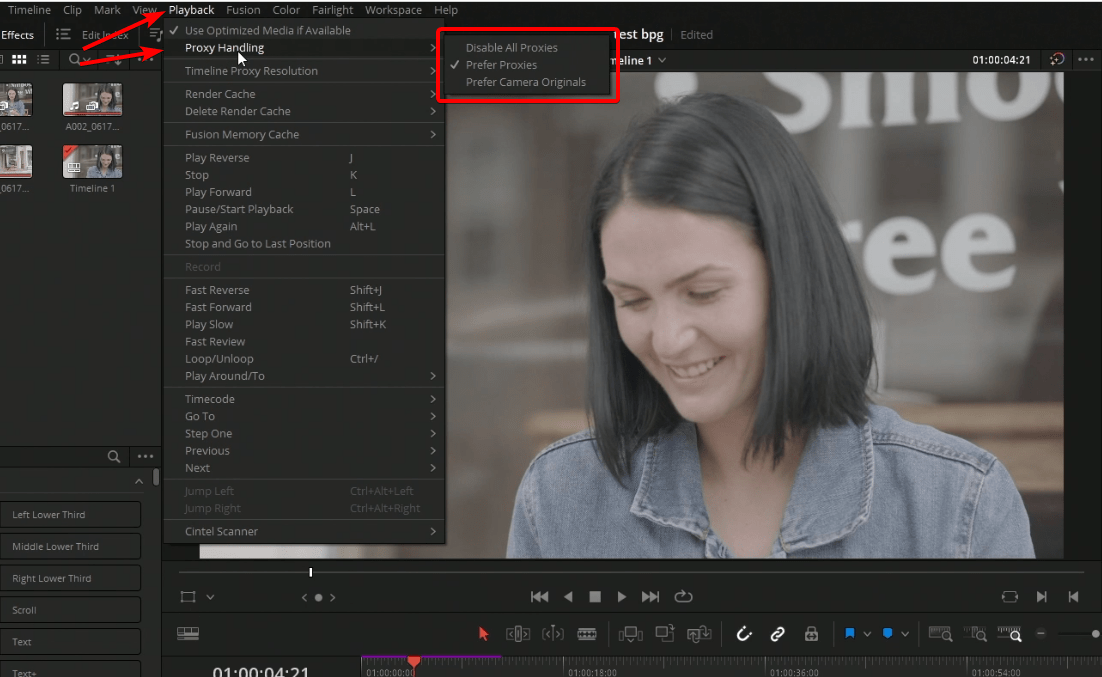The height and width of the screenshot is (677, 1102).
Task: Expand the flag color chevron
Action: click(x=866, y=634)
